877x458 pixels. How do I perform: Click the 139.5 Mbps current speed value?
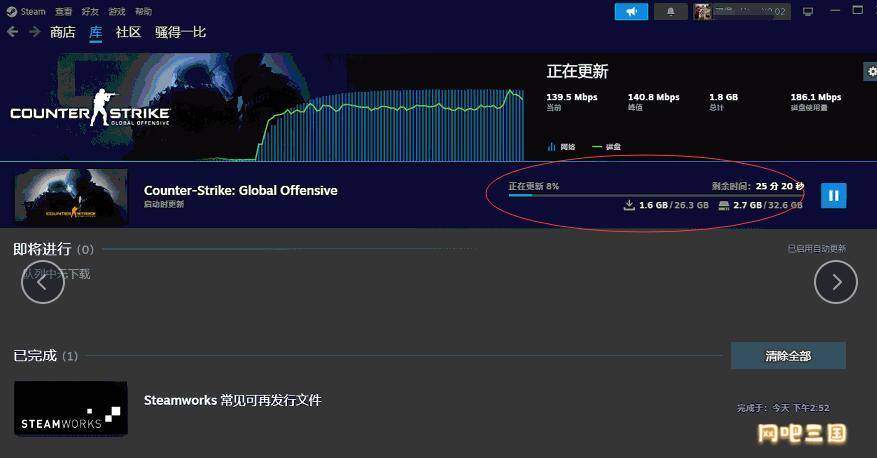[572, 97]
